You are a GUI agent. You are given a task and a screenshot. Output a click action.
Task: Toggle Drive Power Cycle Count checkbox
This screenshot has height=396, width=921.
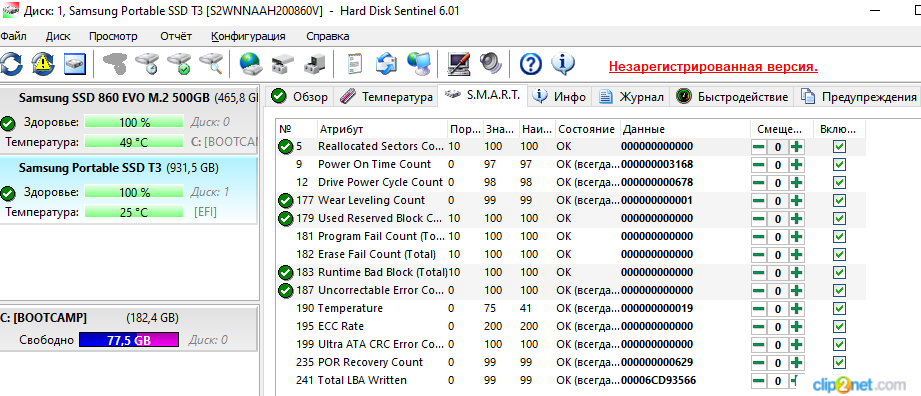pyautogui.click(x=839, y=182)
